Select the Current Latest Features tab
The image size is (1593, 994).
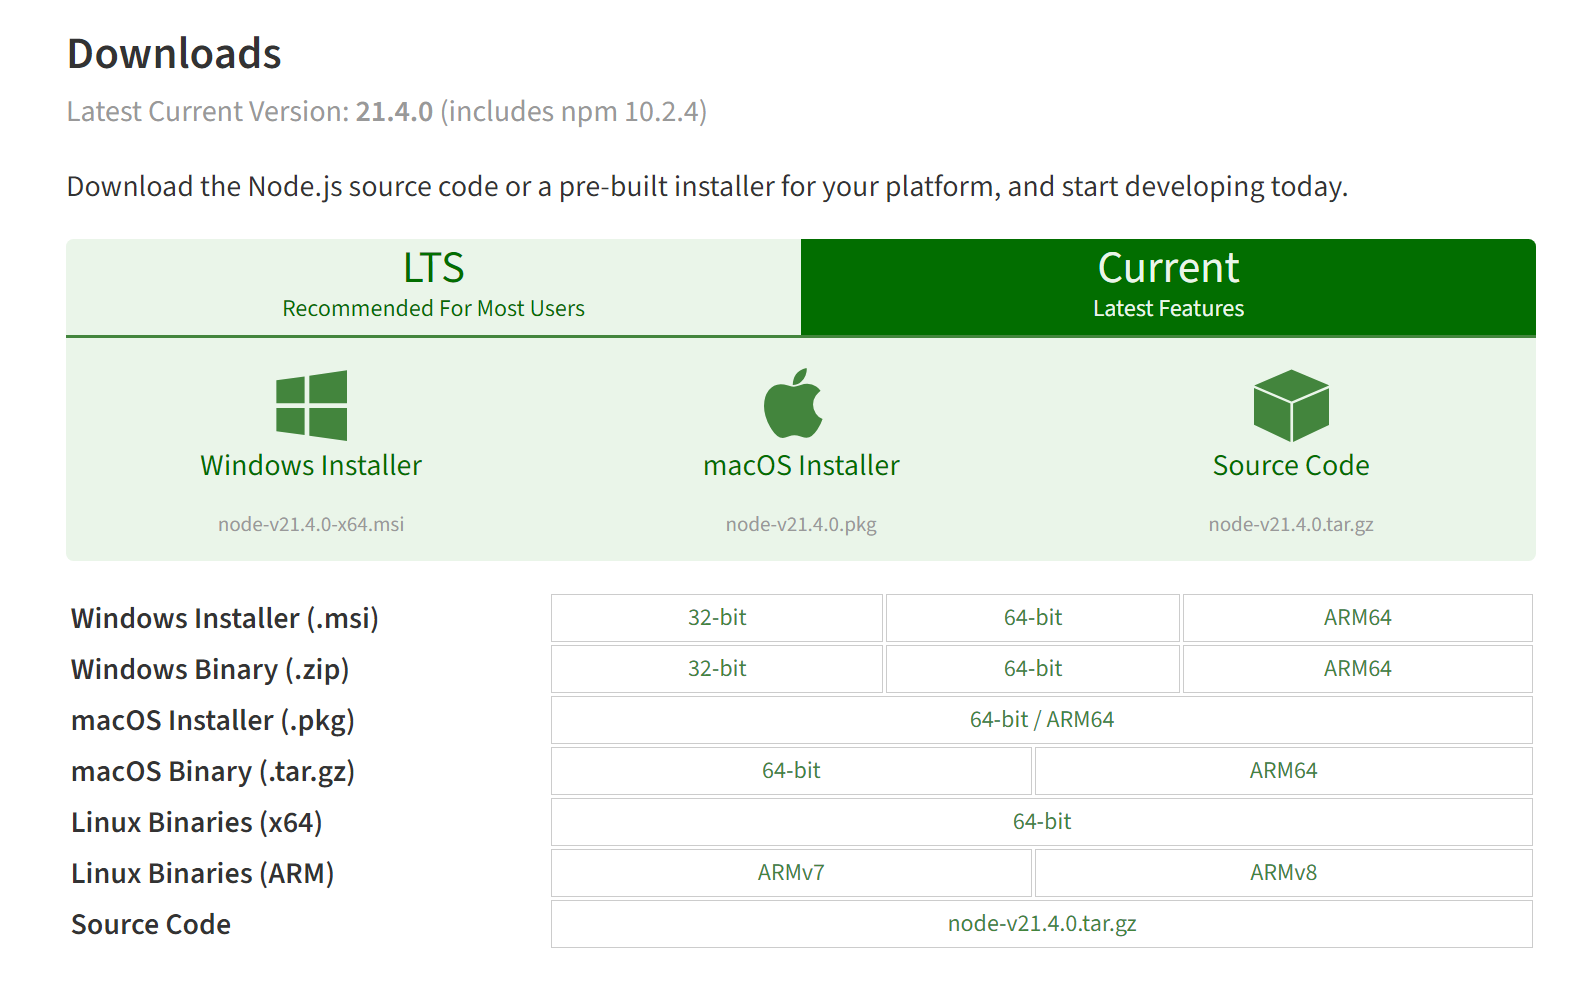1168,287
